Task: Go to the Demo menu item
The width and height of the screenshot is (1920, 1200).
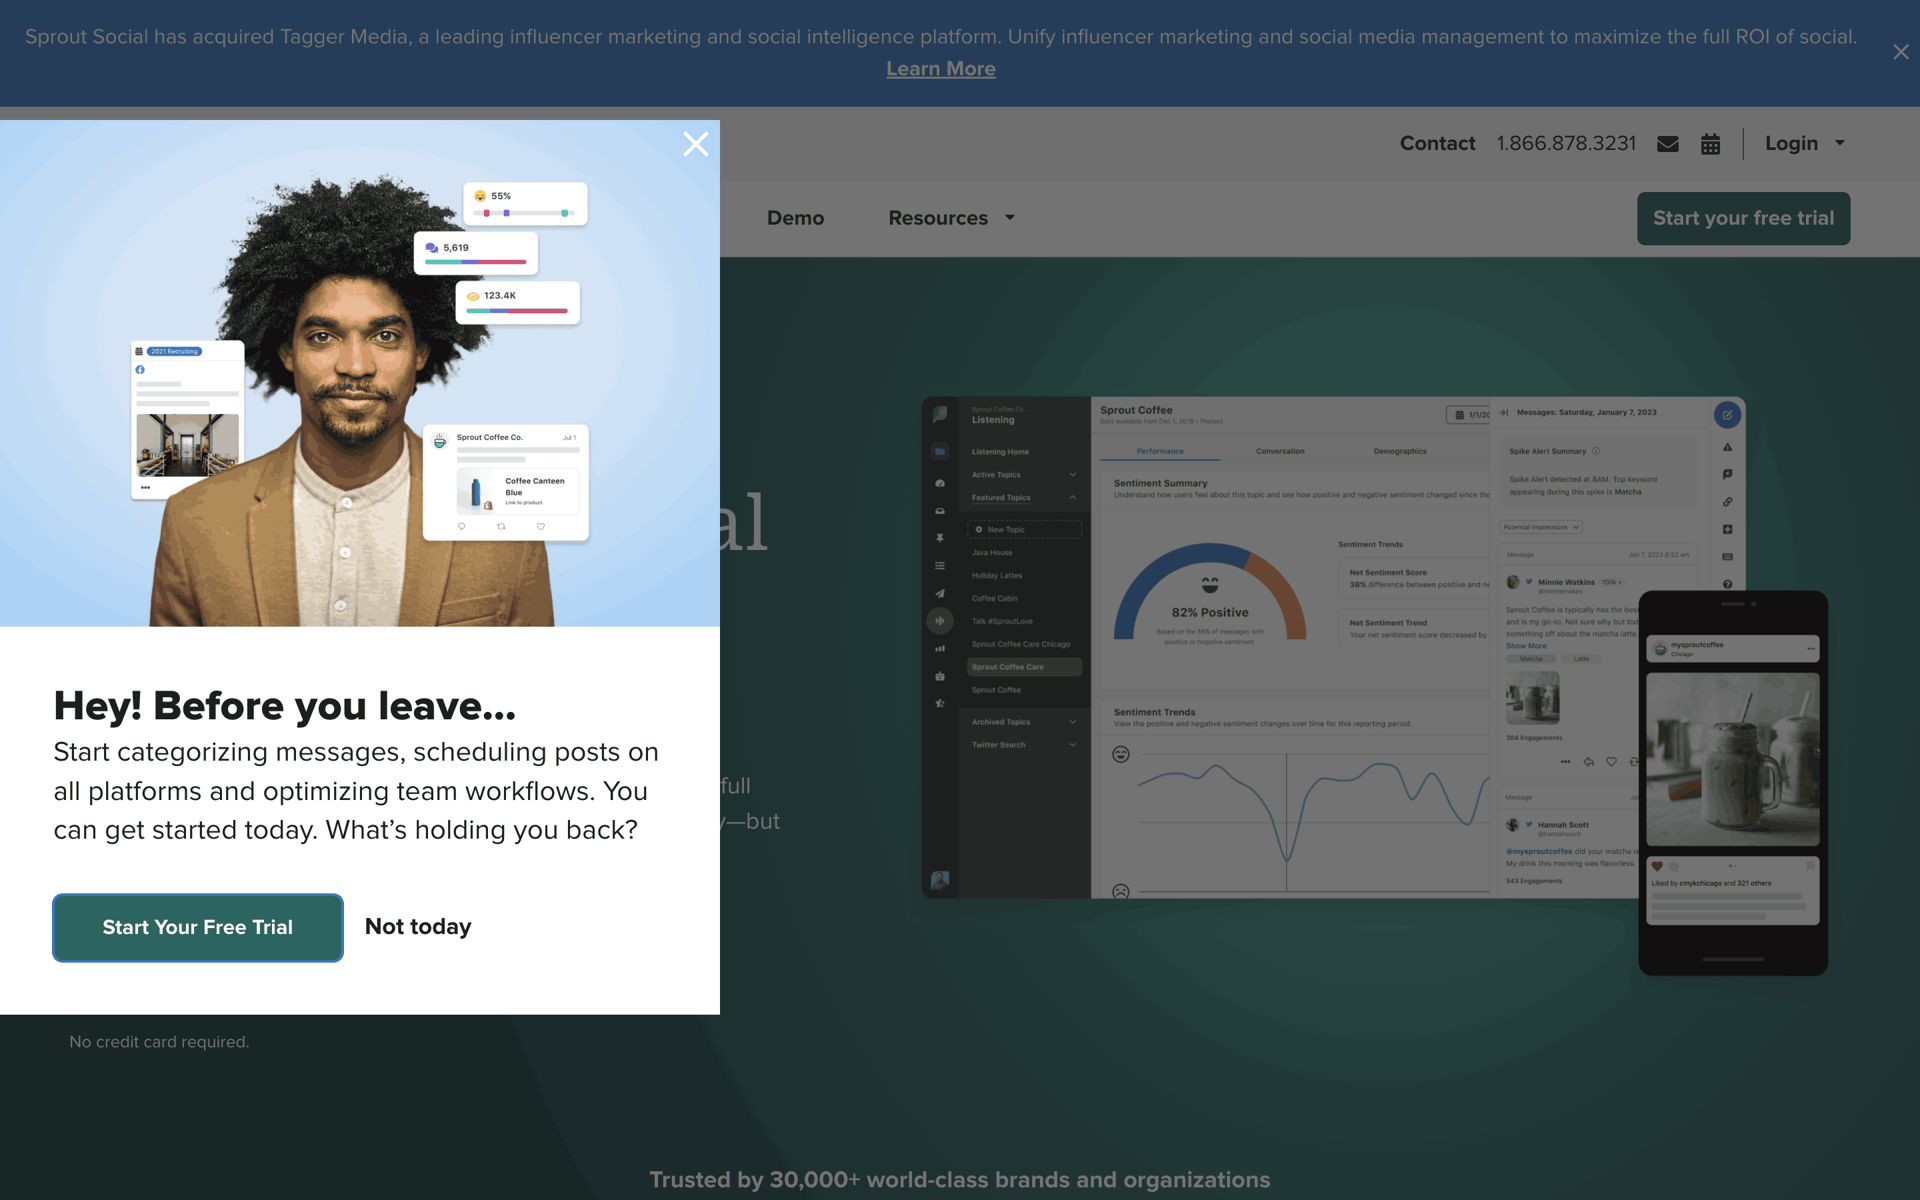Action: [x=795, y=218]
